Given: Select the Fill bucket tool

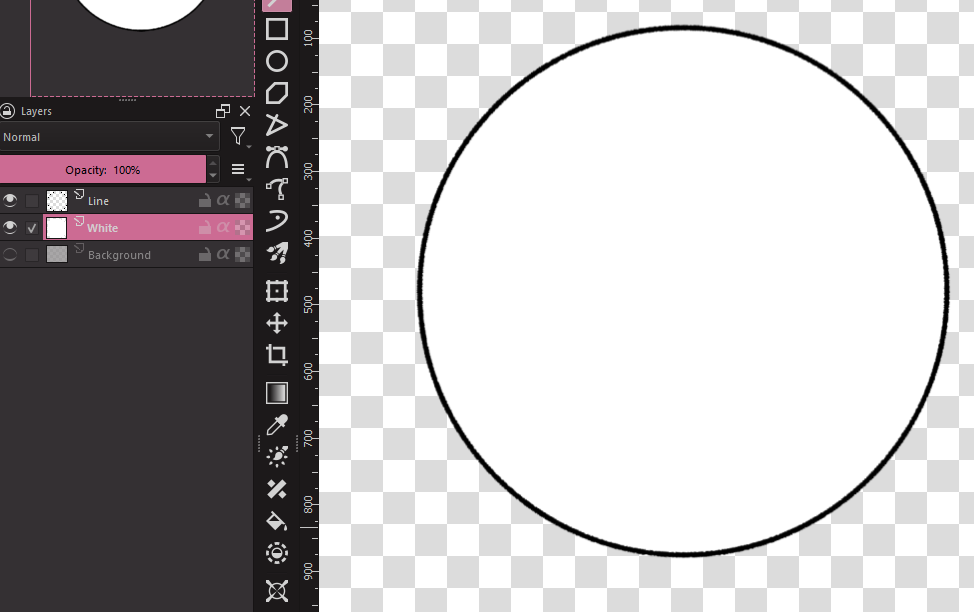Looking at the screenshot, I should [277, 521].
